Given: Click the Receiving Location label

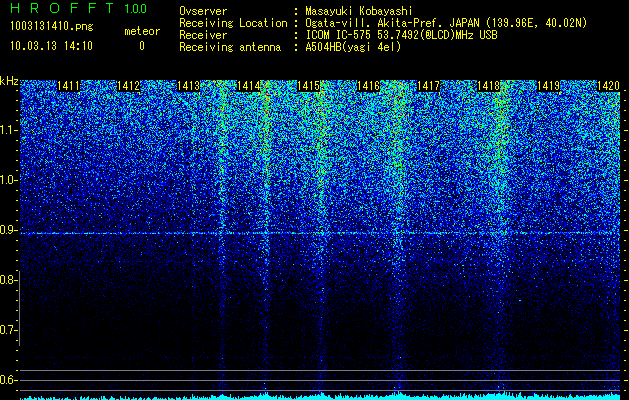Looking at the screenshot, I should pyautogui.click(x=233, y=23).
